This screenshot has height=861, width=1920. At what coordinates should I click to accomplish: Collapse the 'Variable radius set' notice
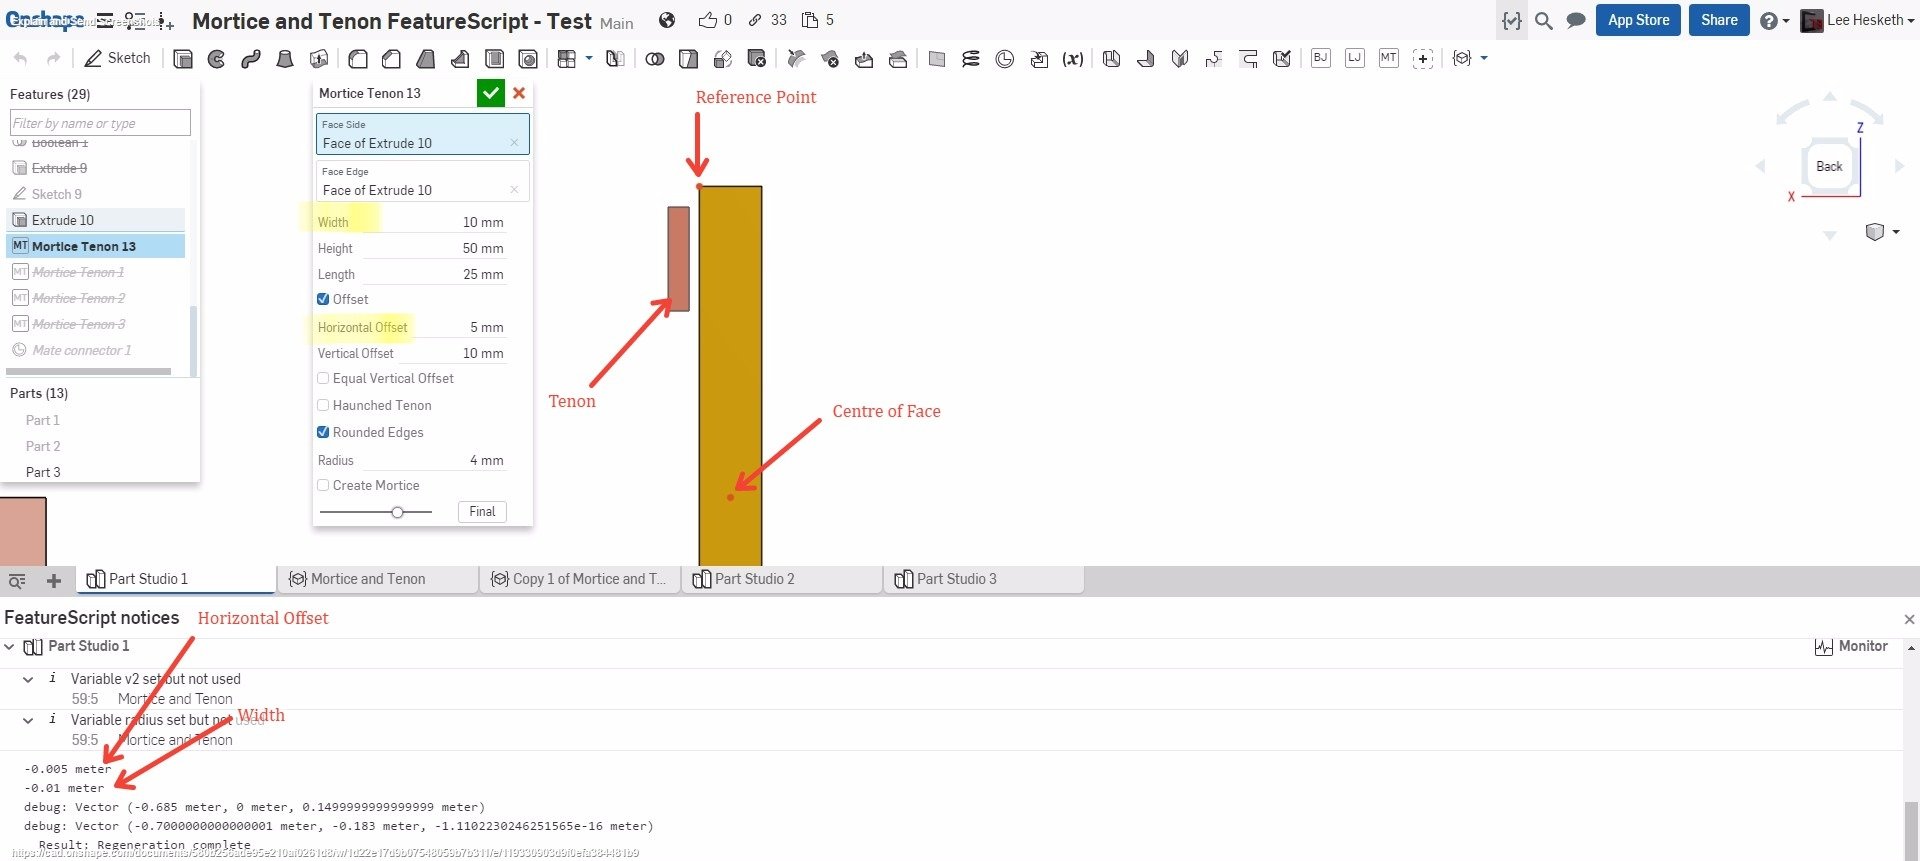pyautogui.click(x=28, y=720)
